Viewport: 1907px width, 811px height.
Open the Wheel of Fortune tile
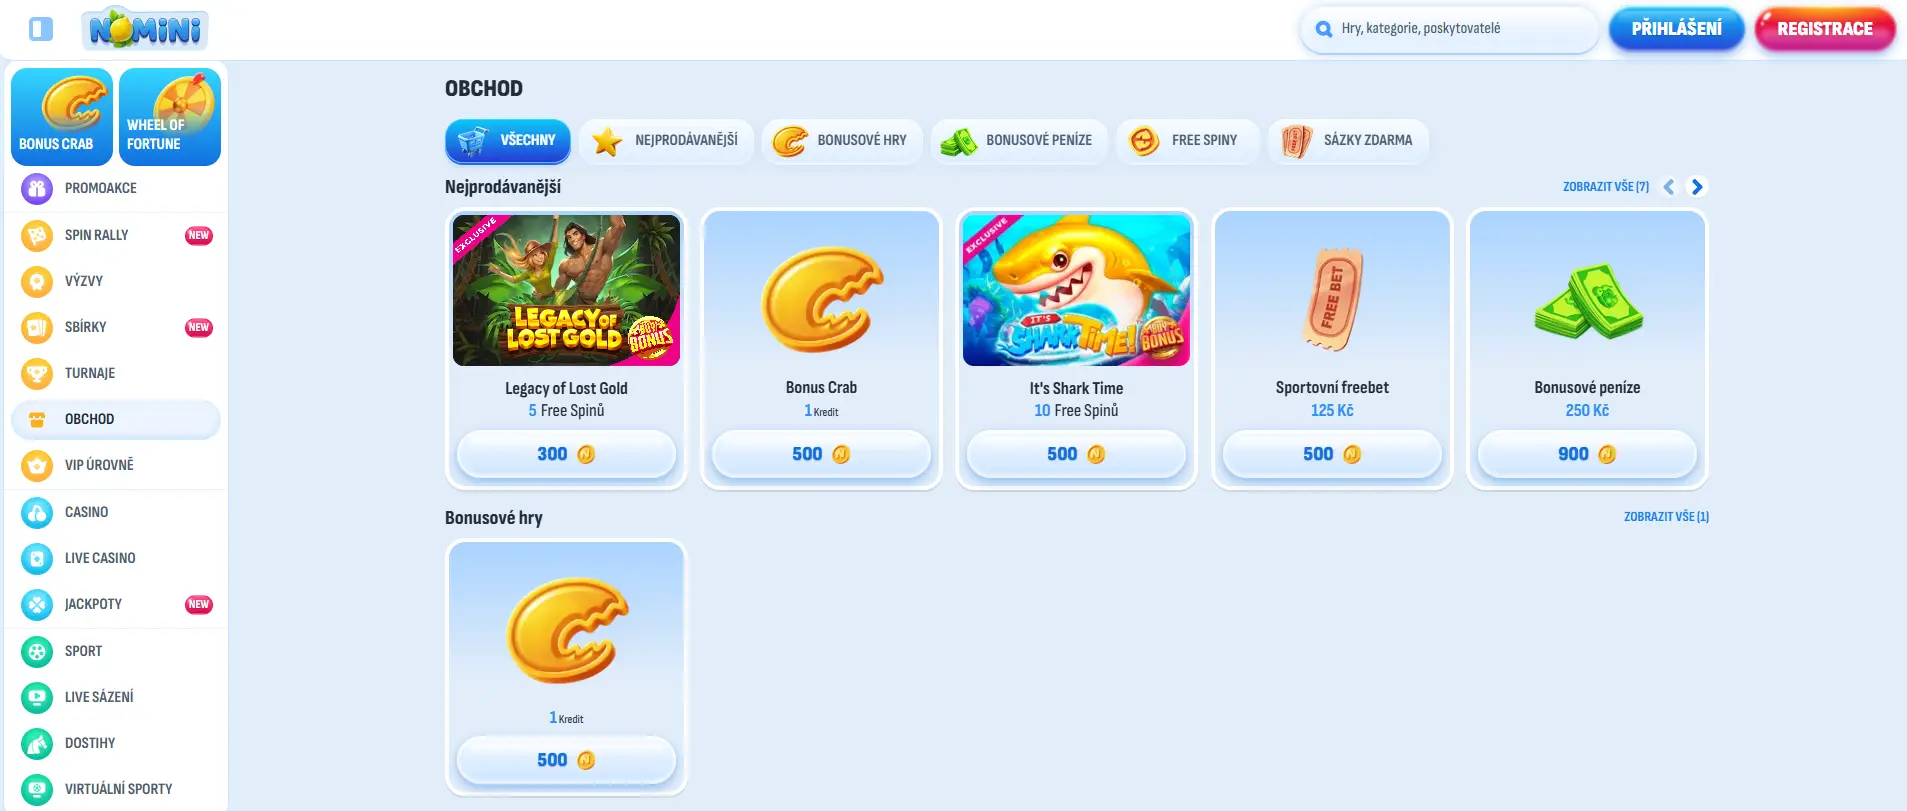170,116
